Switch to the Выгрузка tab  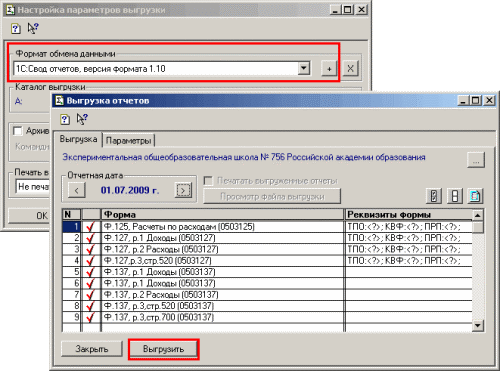78,139
